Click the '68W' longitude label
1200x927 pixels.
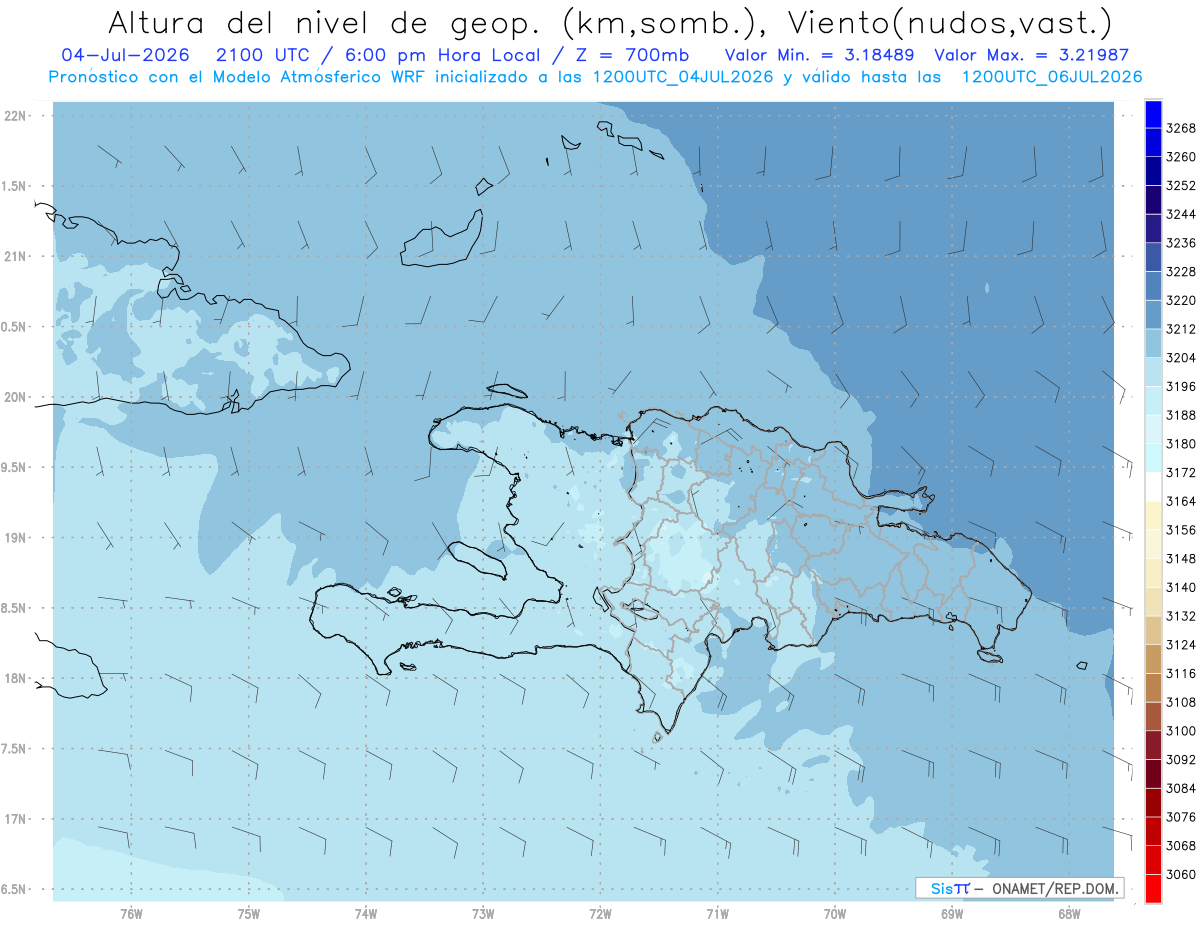click(1069, 914)
